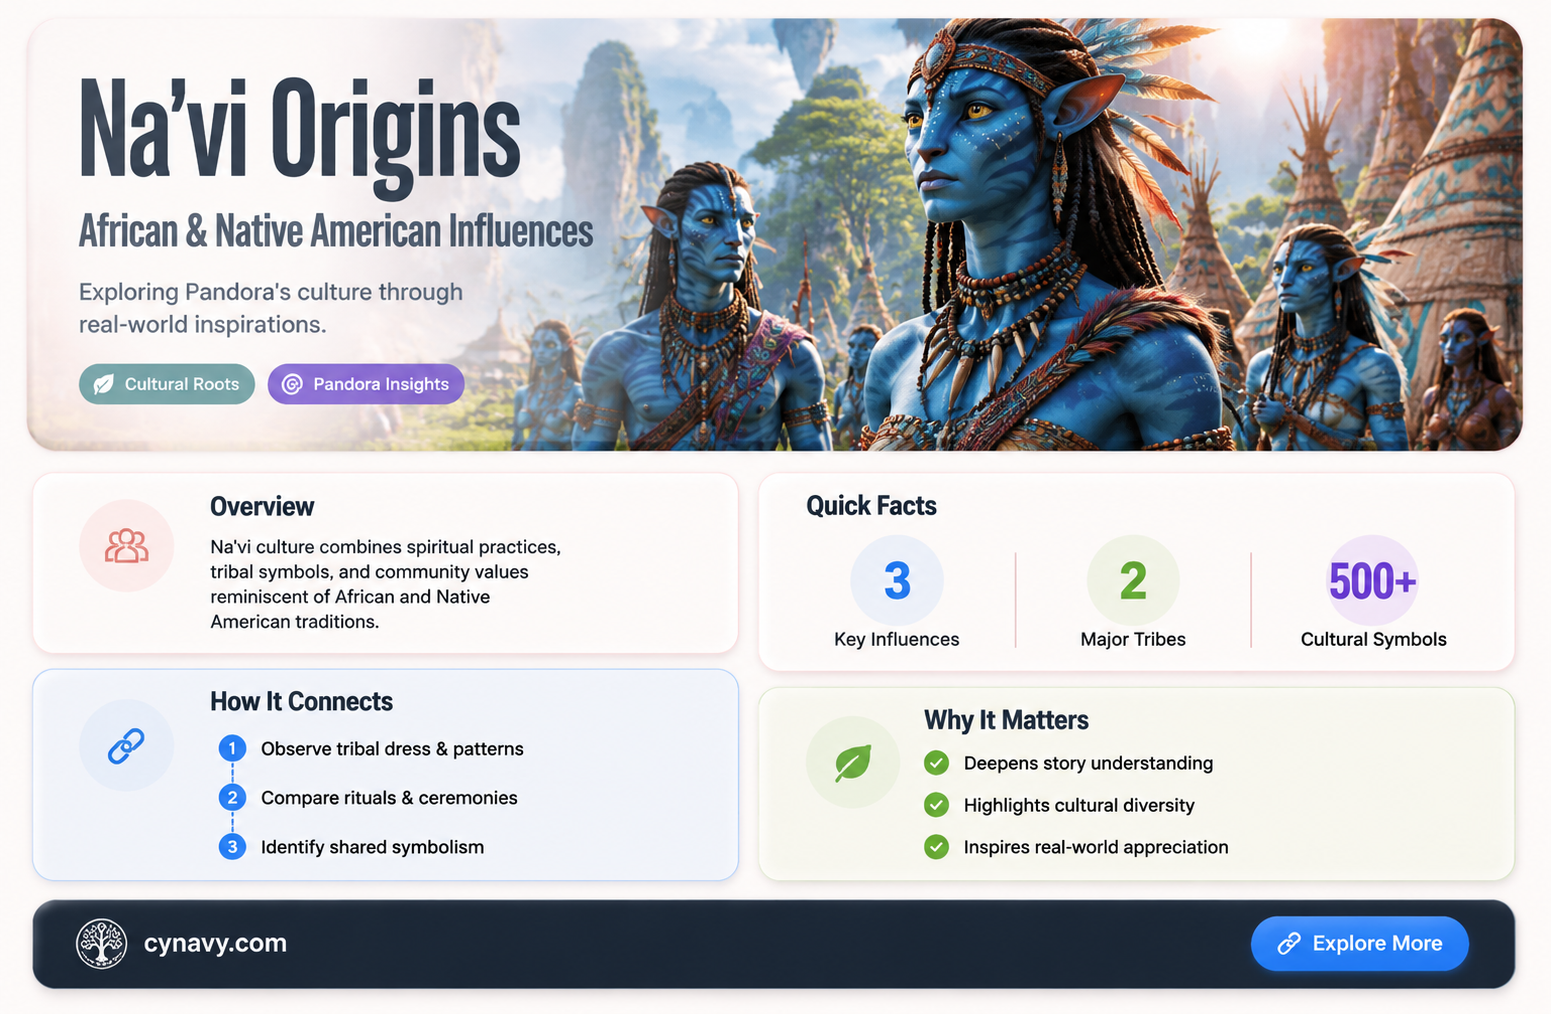Image resolution: width=1551 pixels, height=1014 pixels.
Task: Click Observe tribal dress & patterns text
Action: tap(392, 749)
